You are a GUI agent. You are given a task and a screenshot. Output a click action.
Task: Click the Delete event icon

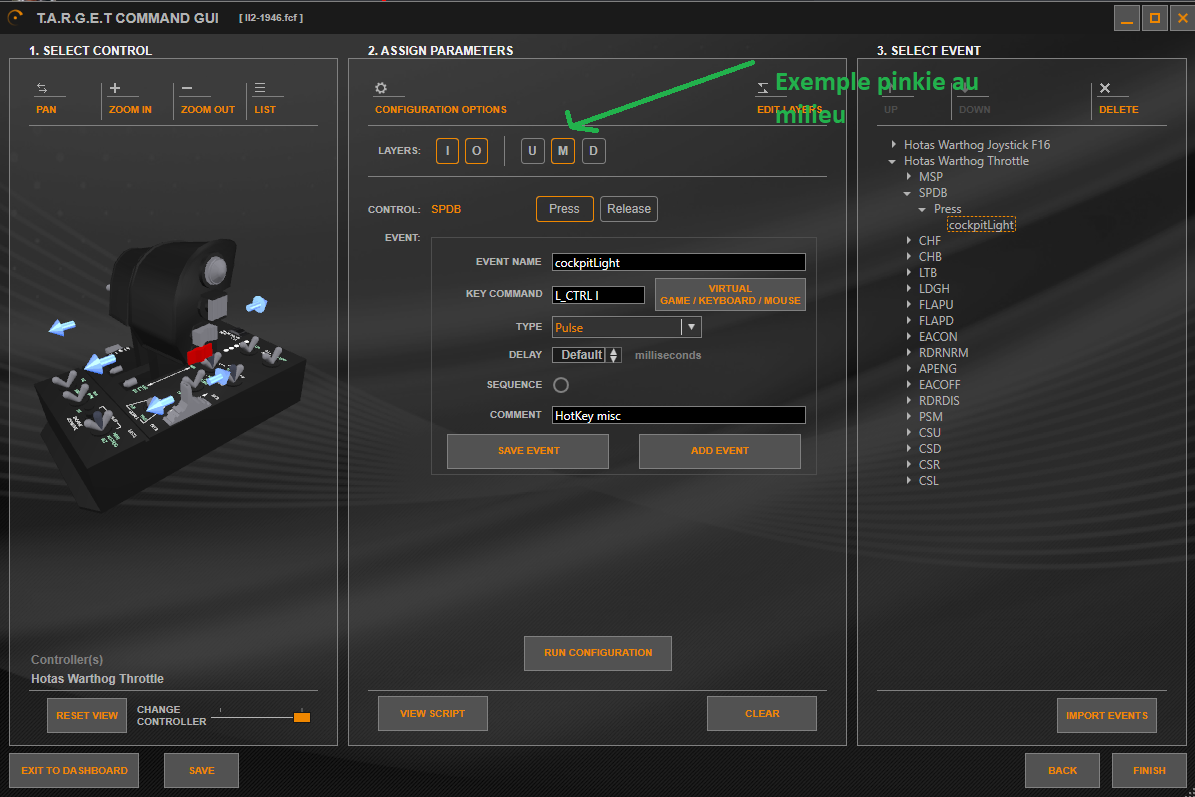click(x=1105, y=88)
